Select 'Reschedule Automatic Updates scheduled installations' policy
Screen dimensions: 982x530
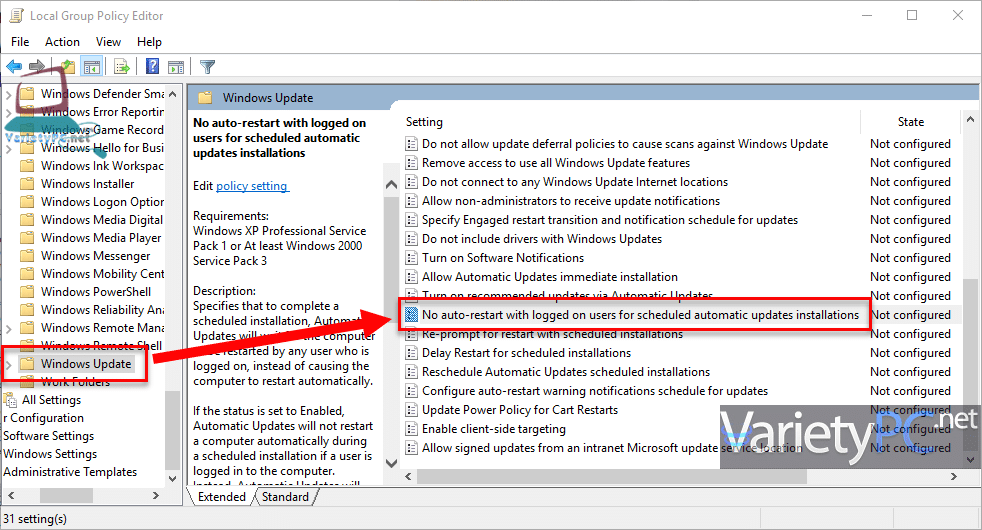(x=566, y=372)
